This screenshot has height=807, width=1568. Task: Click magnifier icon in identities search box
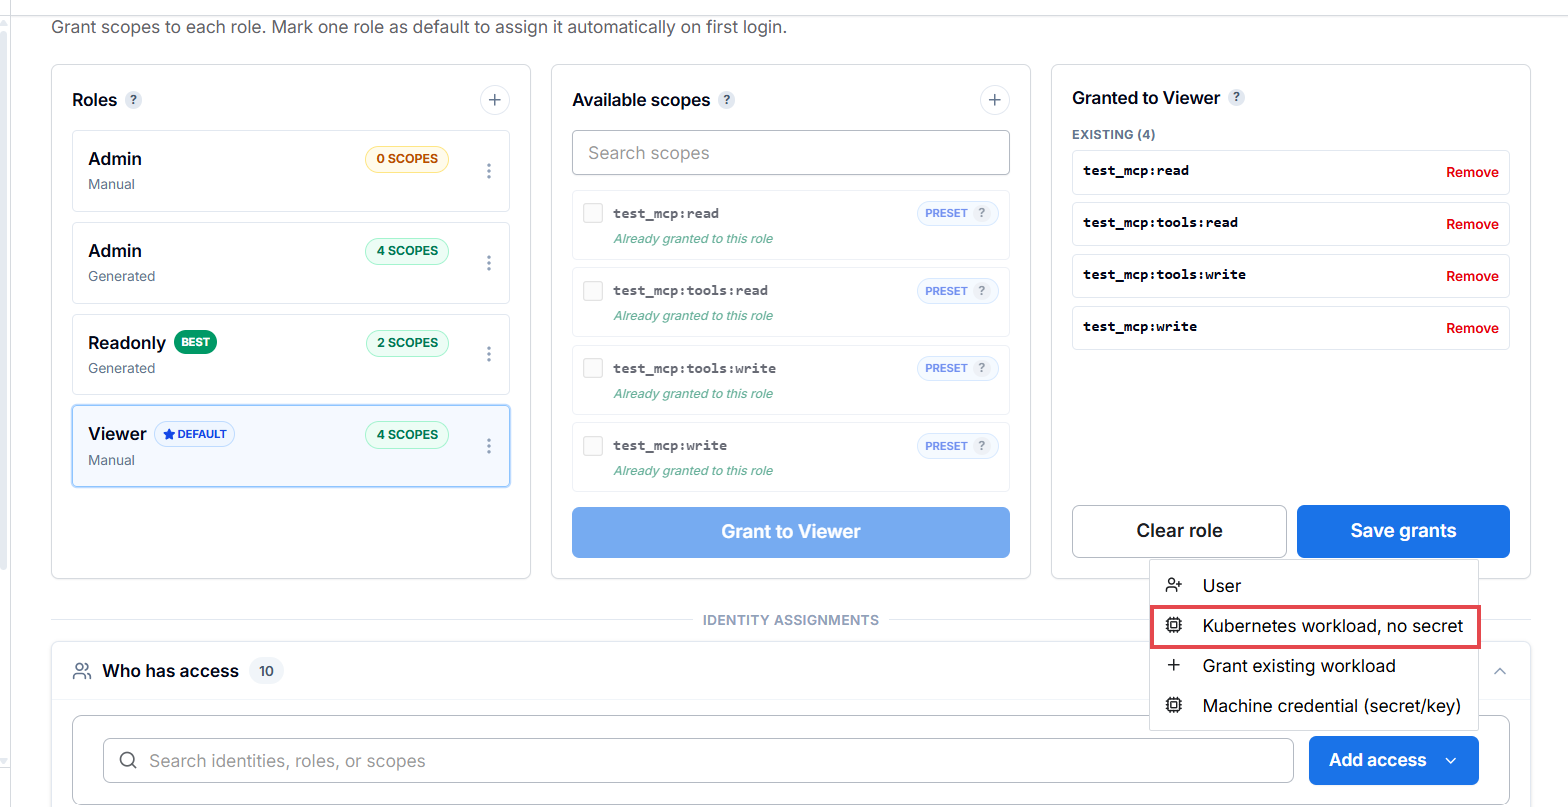point(128,761)
